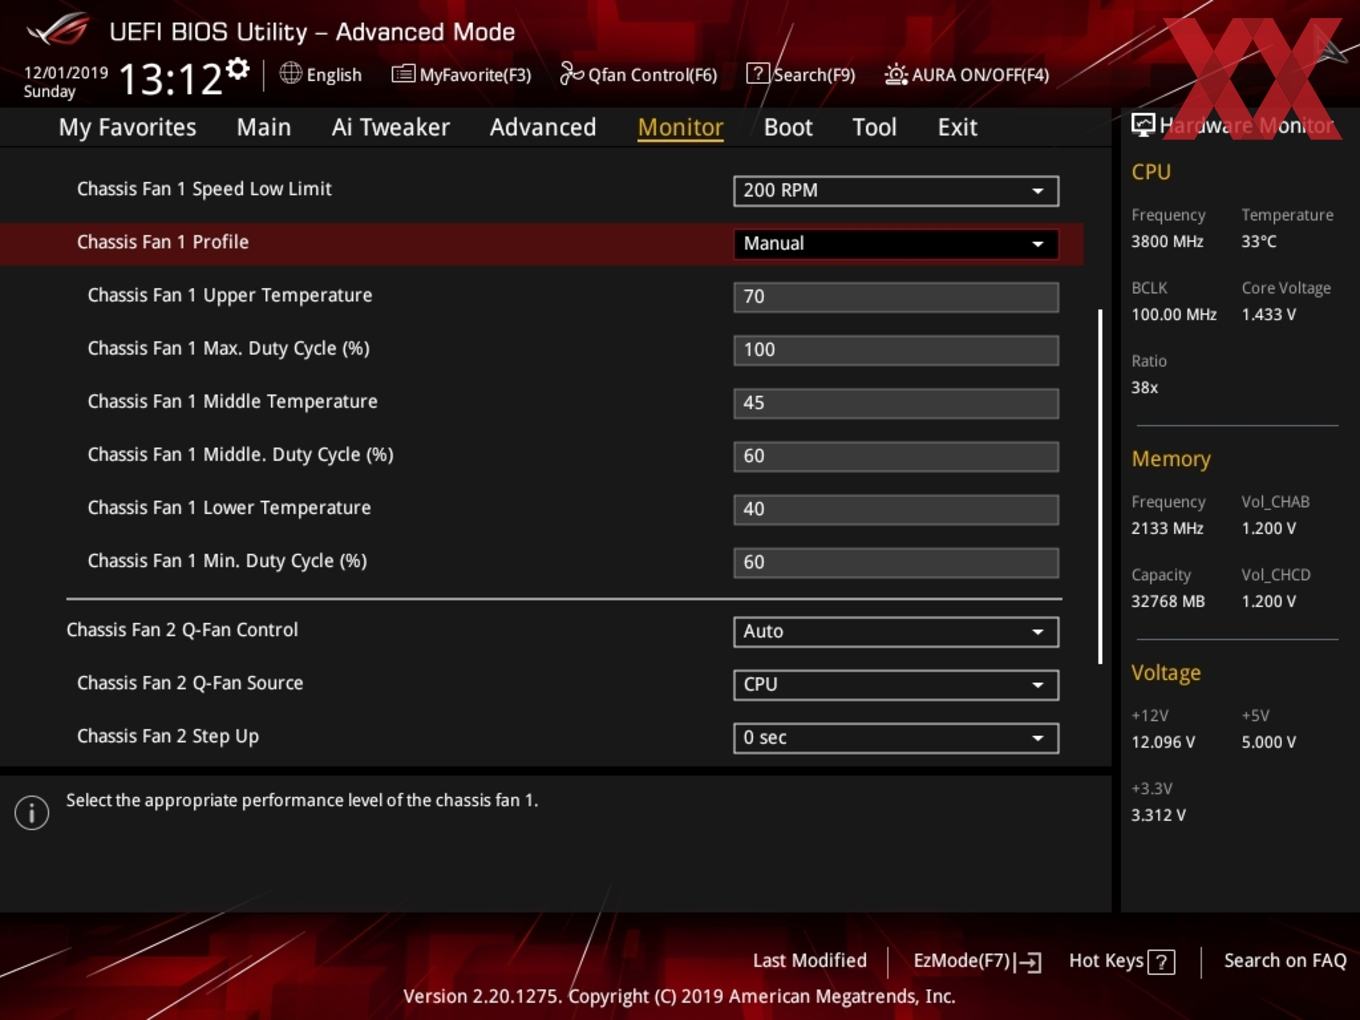Click the CPU temperature 33°C value

(x=1259, y=241)
